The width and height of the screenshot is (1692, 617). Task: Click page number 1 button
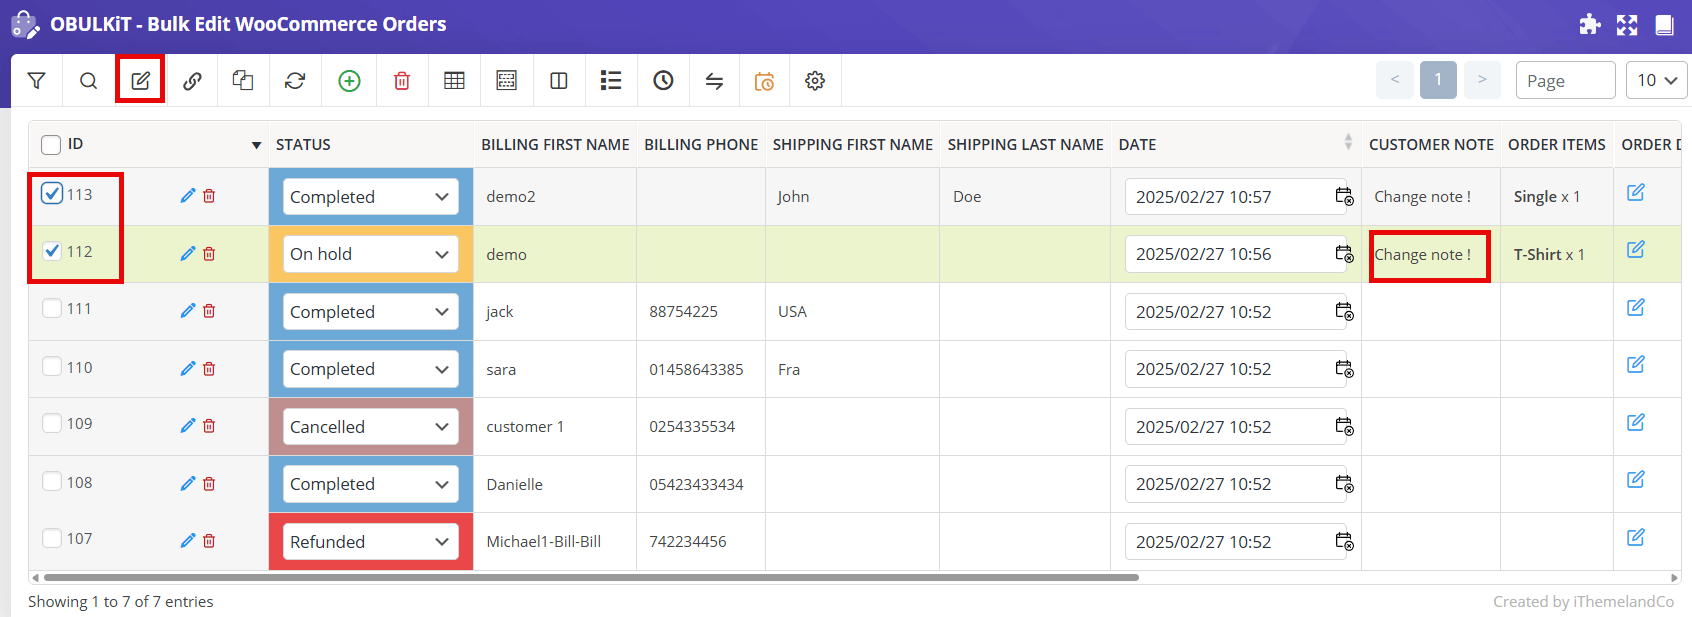1438,80
